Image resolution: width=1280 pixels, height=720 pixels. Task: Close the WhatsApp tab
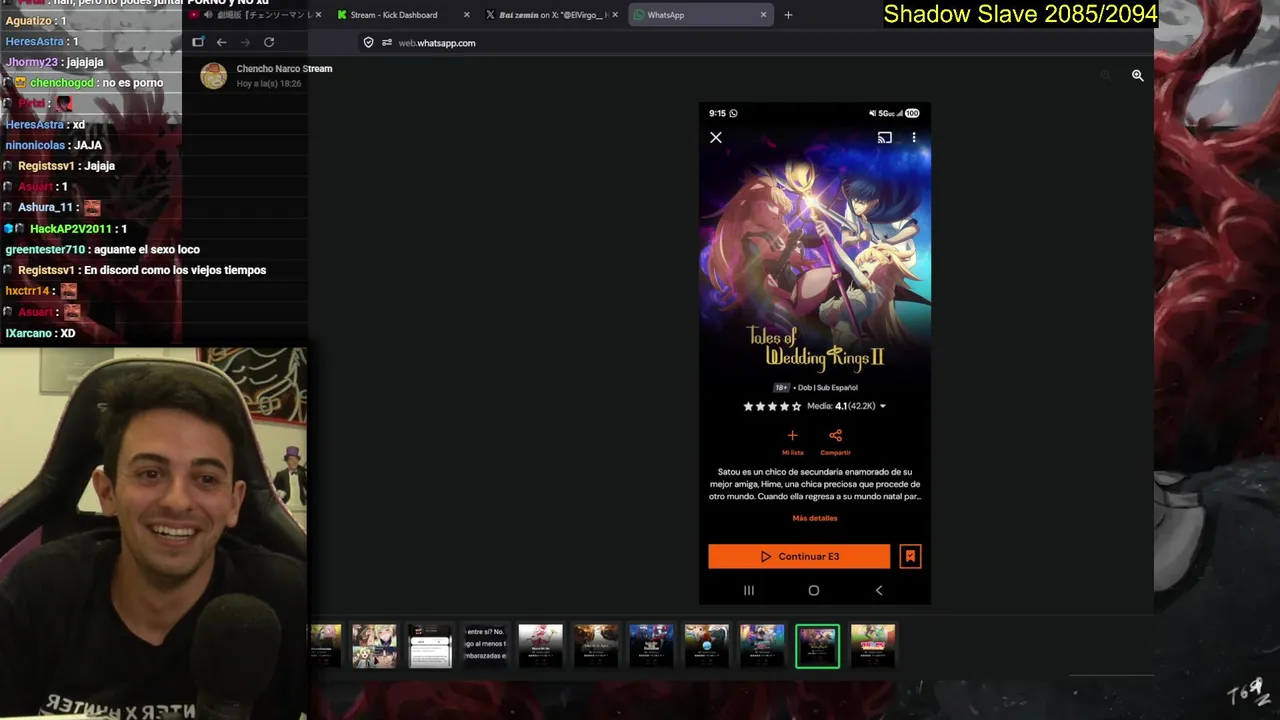click(x=764, y=15)
